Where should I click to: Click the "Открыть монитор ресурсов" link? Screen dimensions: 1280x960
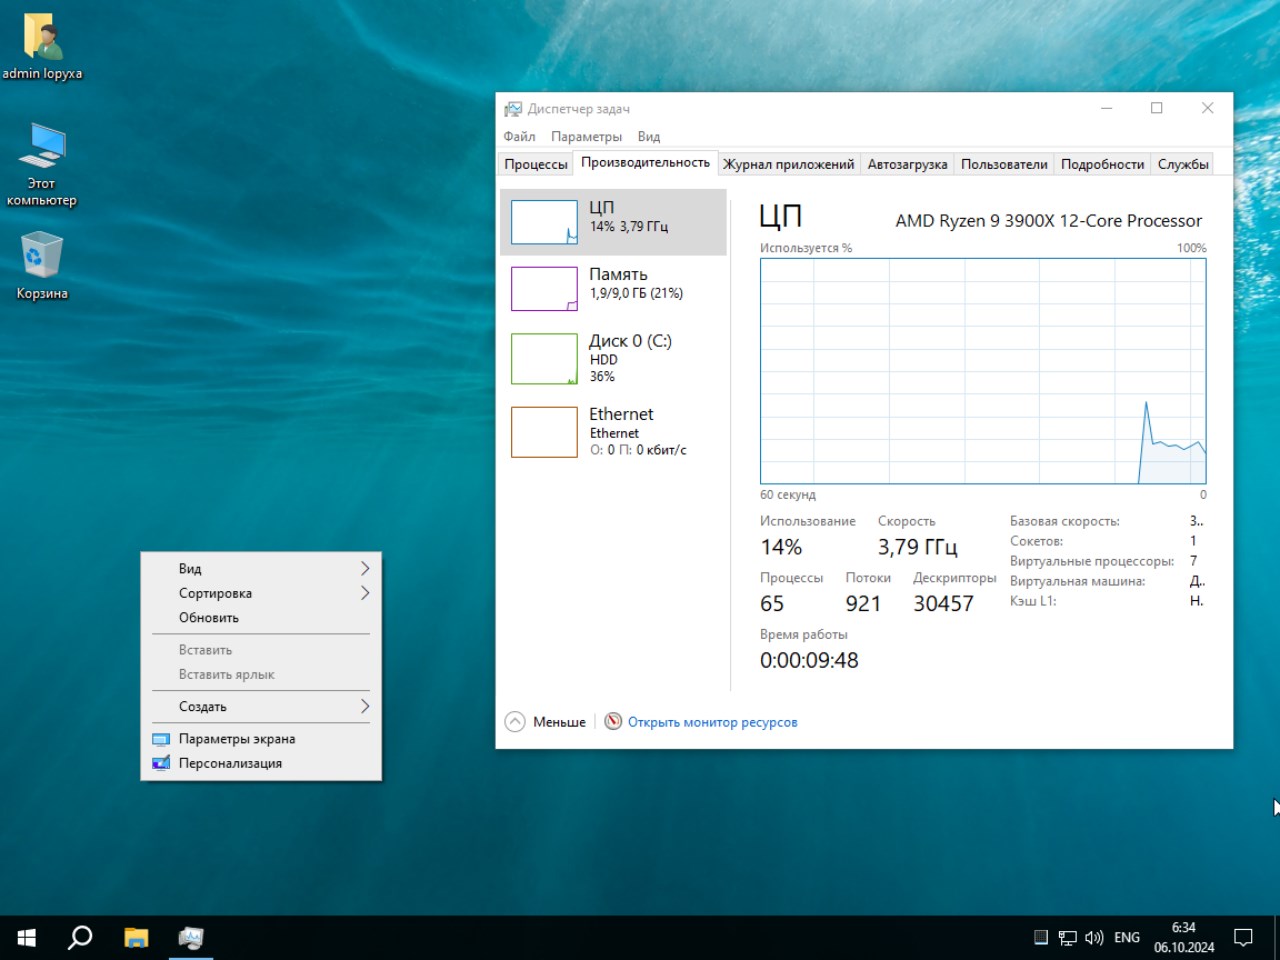[712, 722]
